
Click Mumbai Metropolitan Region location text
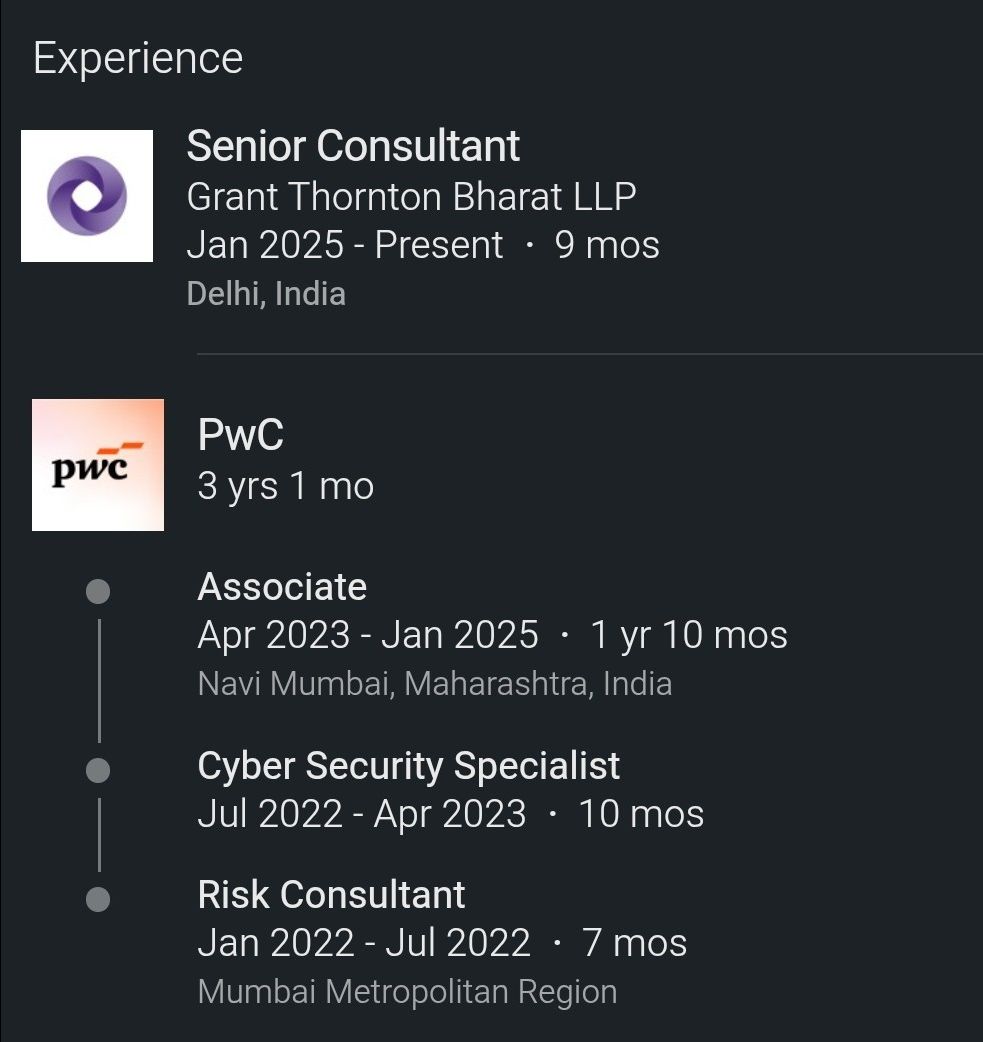(407, 992)
